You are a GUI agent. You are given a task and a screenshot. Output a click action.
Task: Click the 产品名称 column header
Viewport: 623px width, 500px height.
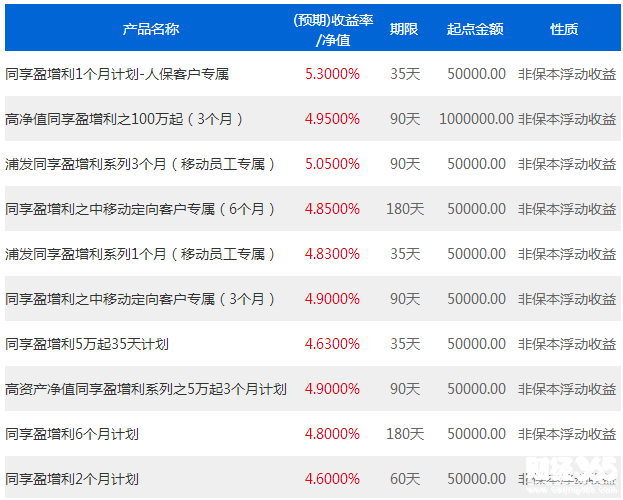(x=151, y=29)
